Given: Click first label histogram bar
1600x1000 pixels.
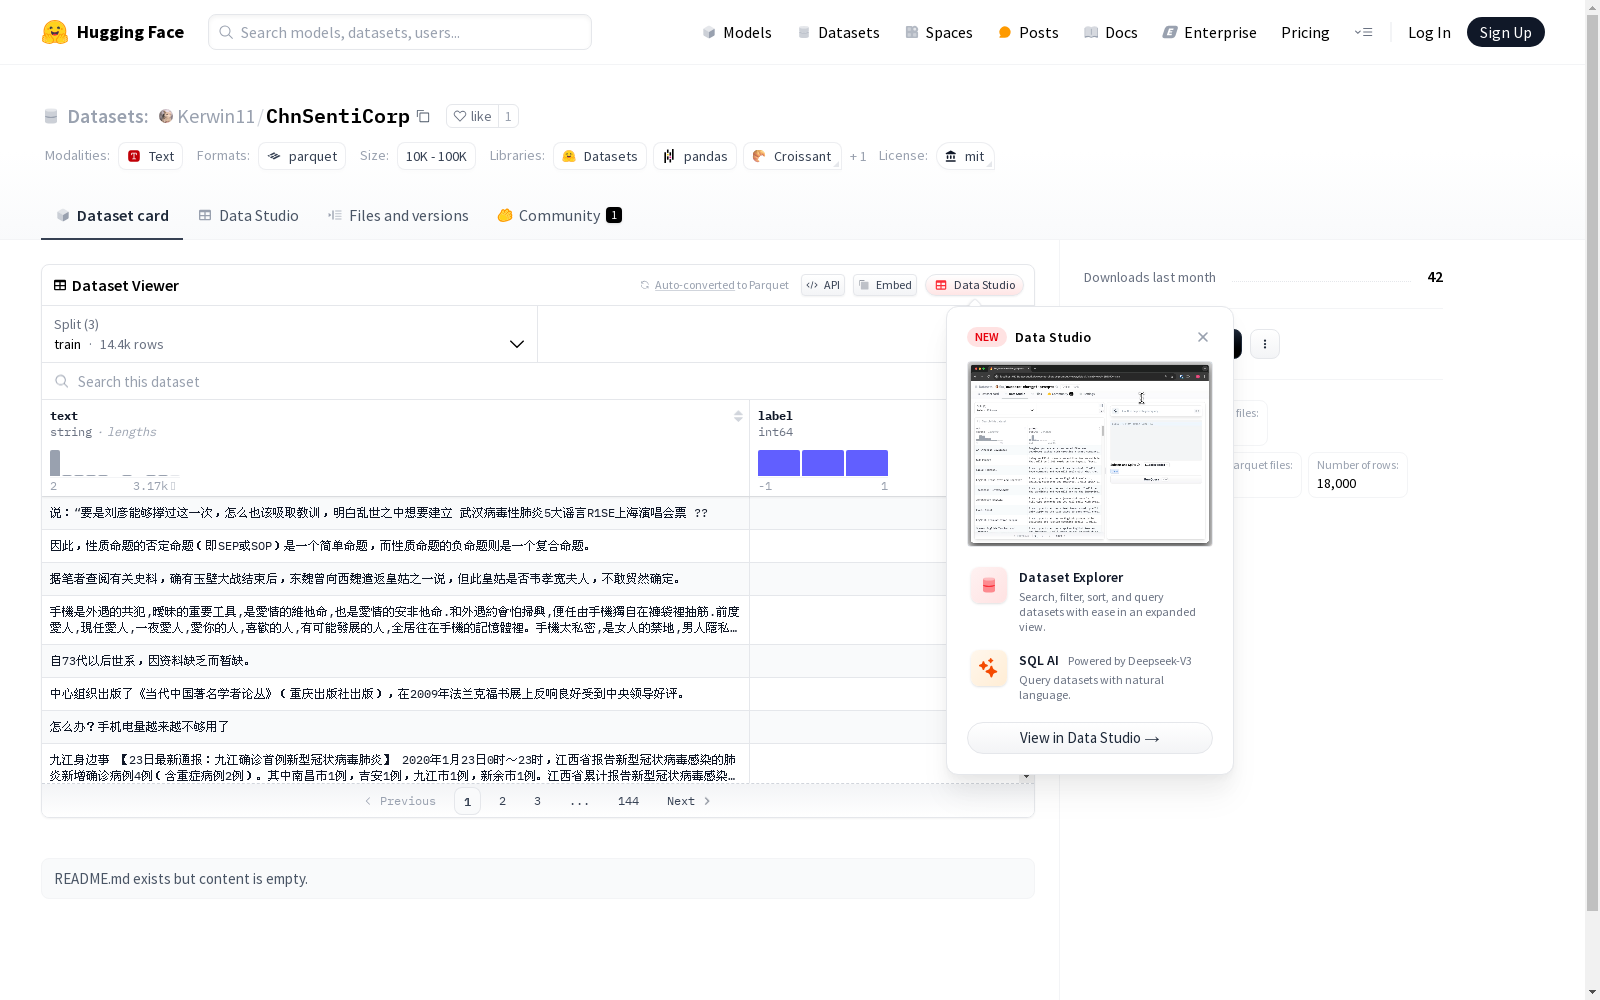Looking at the screenshot, I should coord(779,463).
